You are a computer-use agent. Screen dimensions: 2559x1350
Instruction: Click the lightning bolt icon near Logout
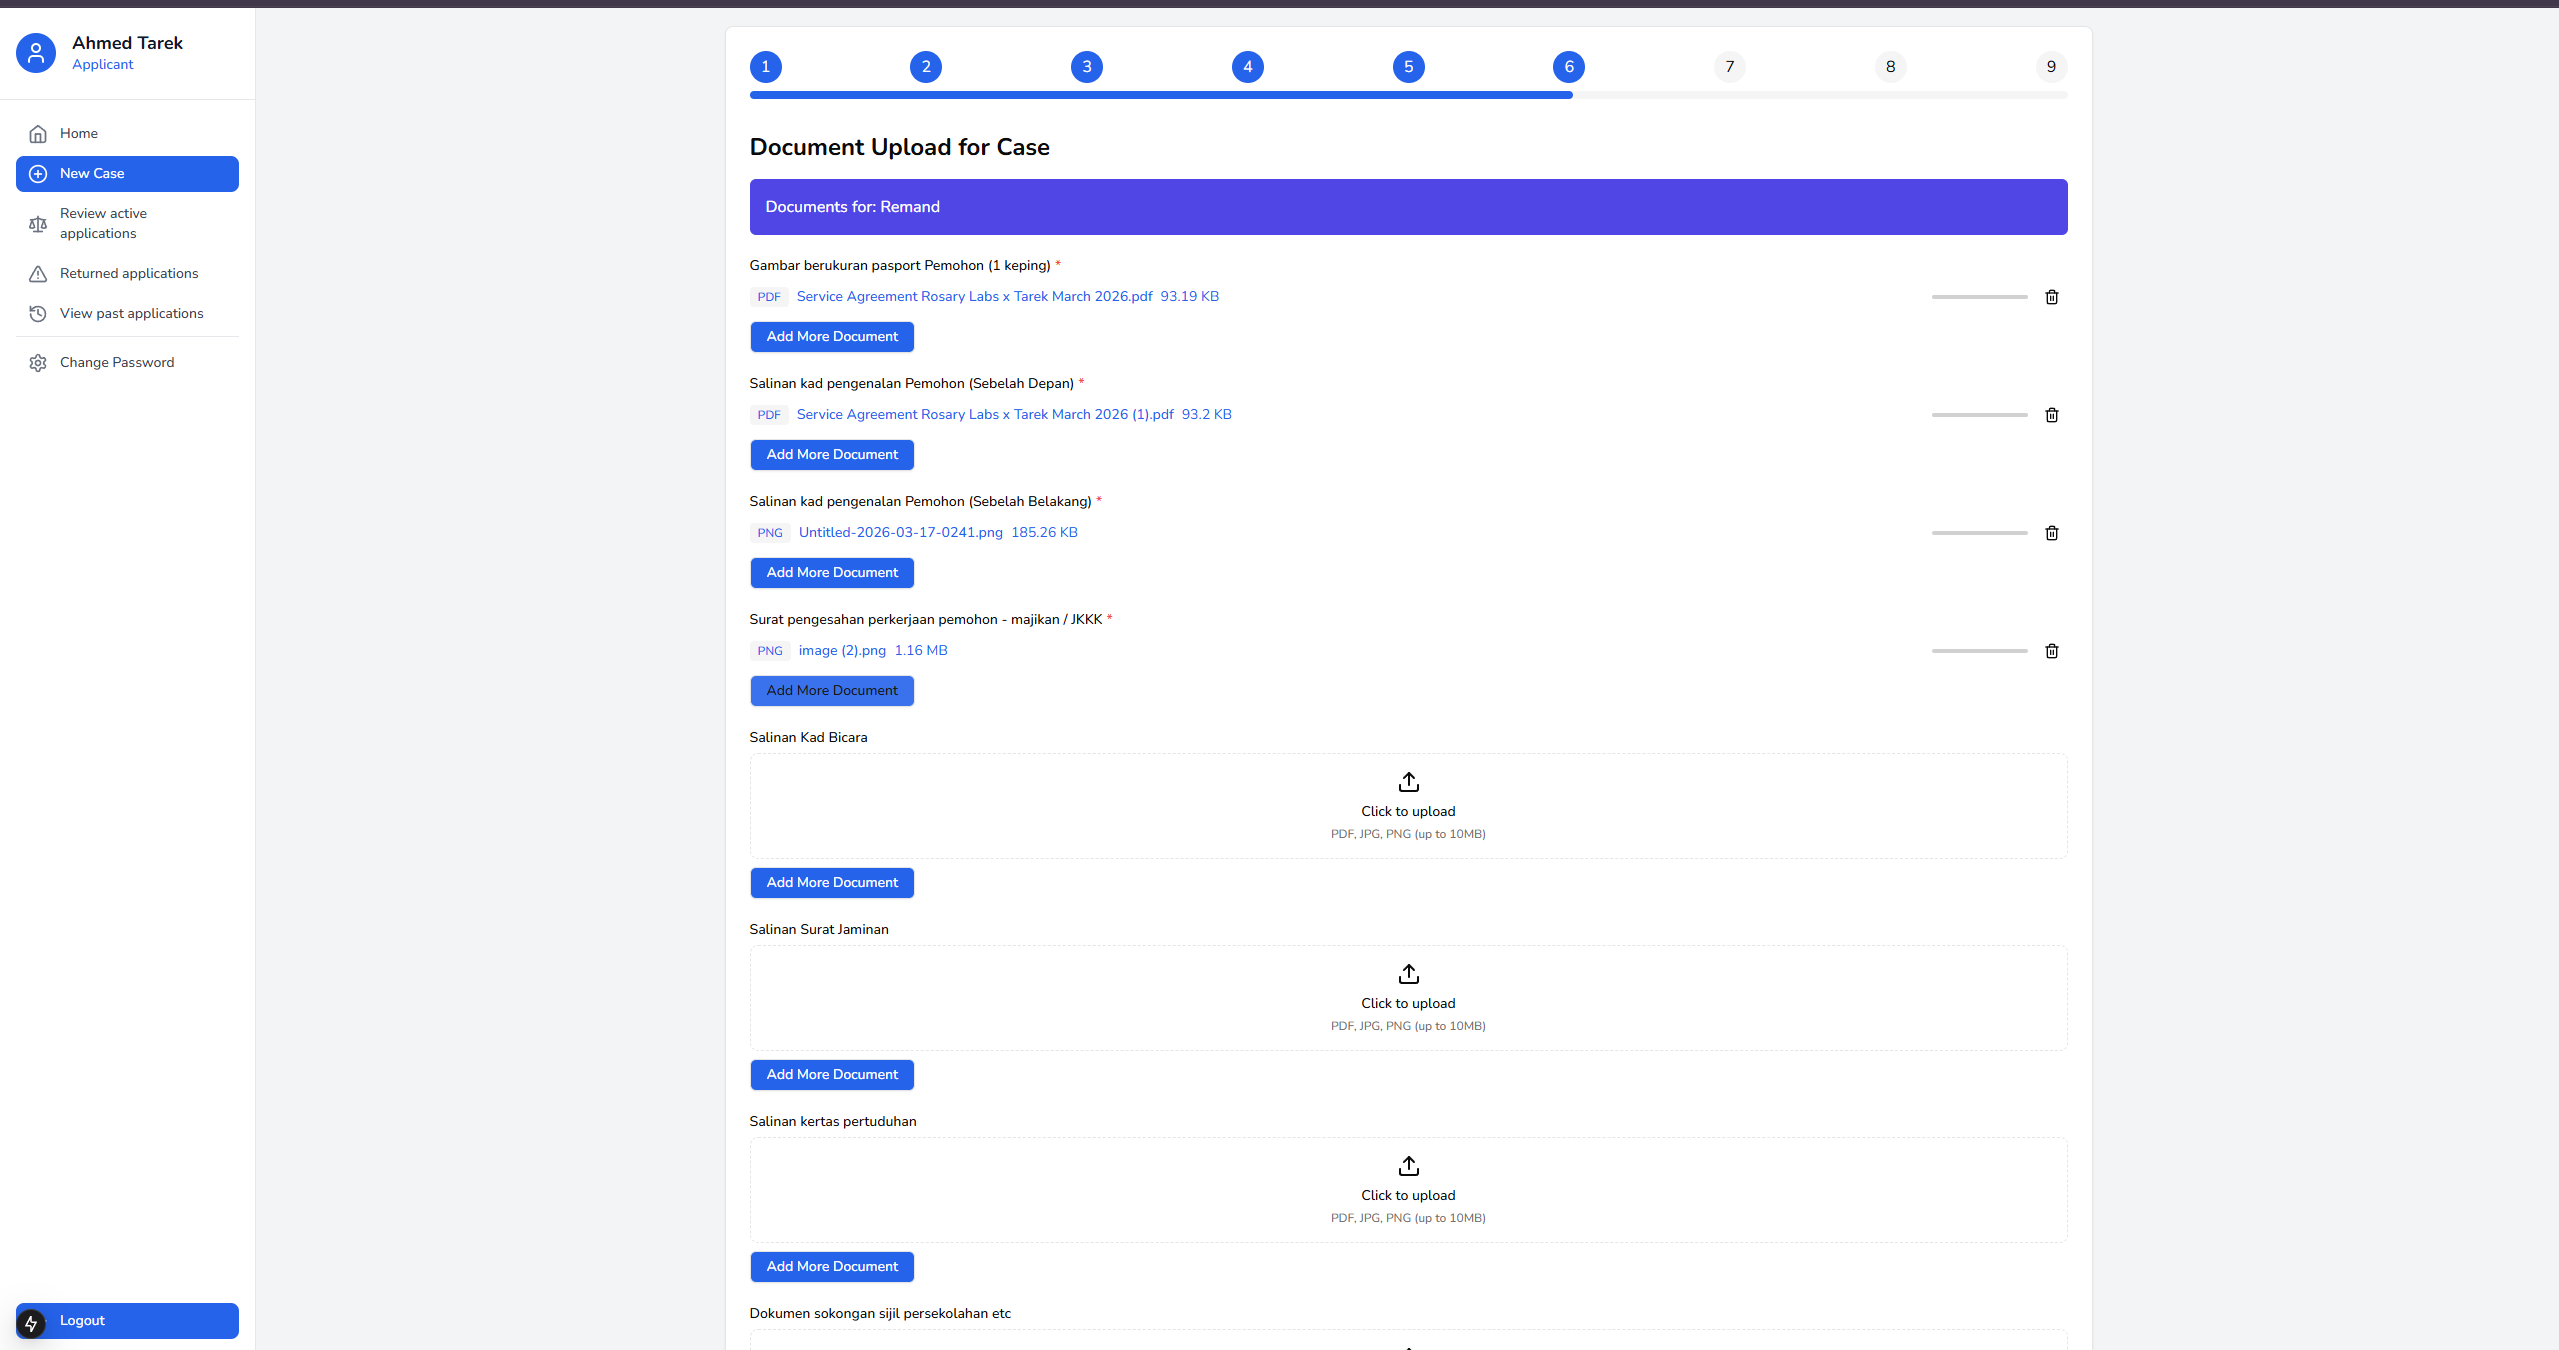(31, 1323)
